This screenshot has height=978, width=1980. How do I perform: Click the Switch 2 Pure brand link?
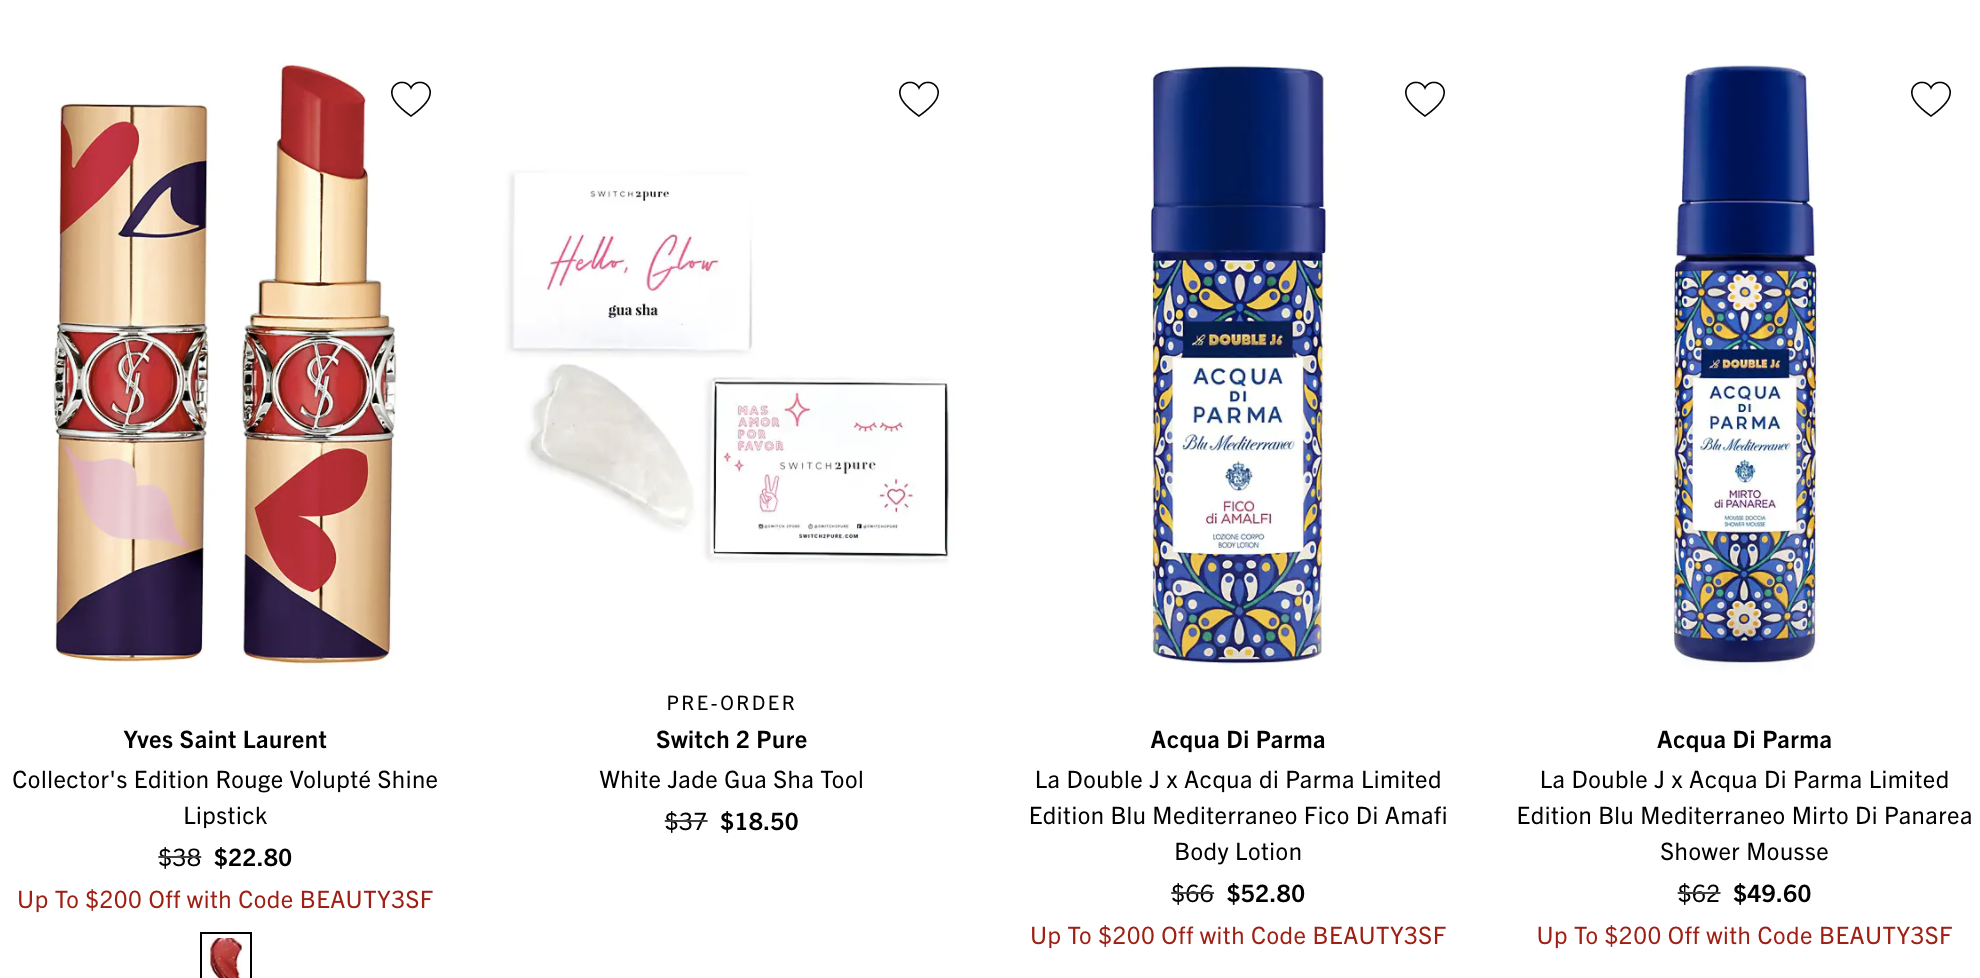pyautogui.click(x=731, y=740)
